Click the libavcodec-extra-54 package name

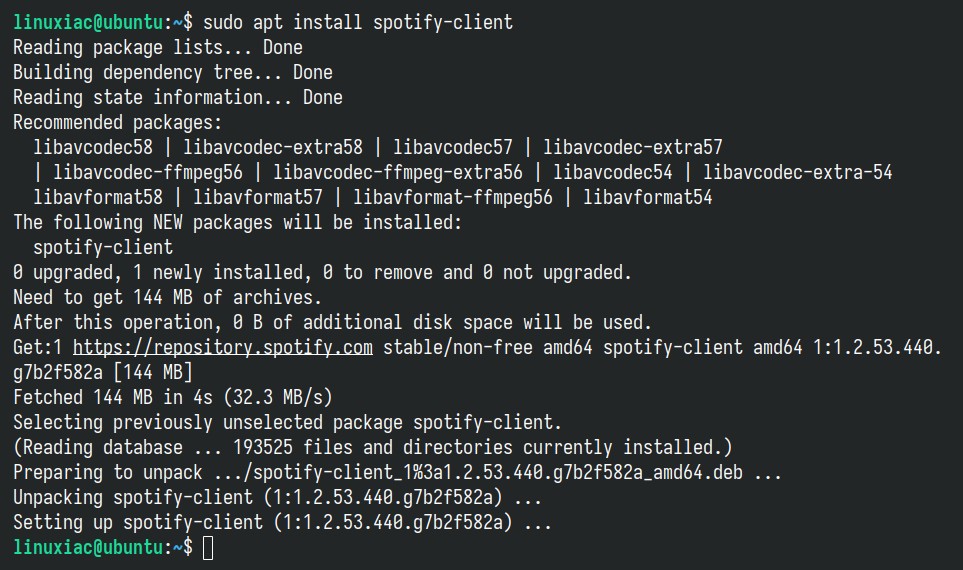pos(797,173)
